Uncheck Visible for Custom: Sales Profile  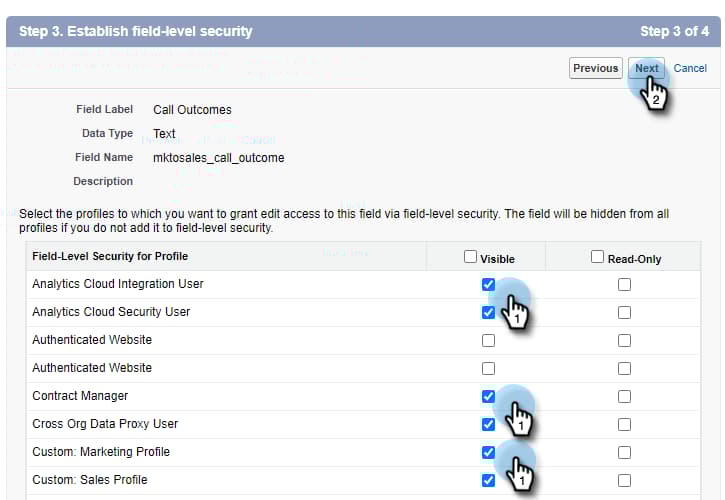click(x=488, y=480)
